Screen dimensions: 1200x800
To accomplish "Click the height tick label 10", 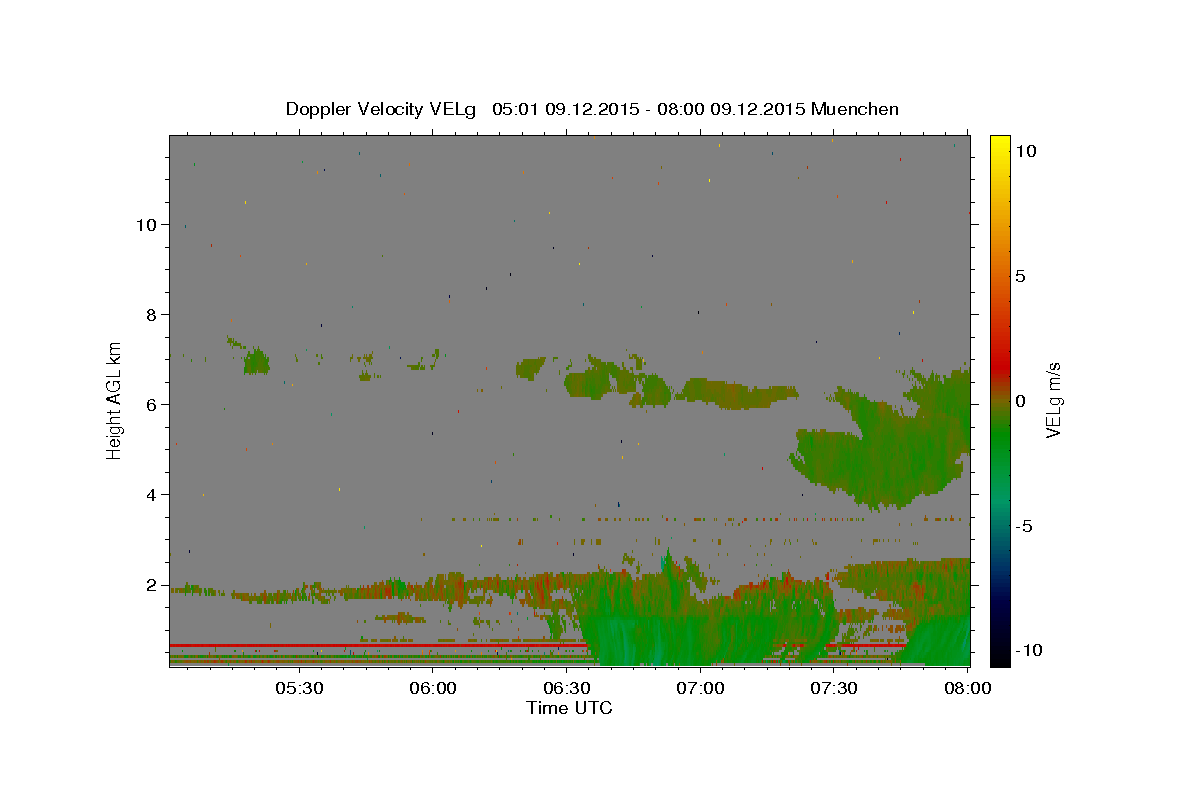I will (x=147, y=225).
